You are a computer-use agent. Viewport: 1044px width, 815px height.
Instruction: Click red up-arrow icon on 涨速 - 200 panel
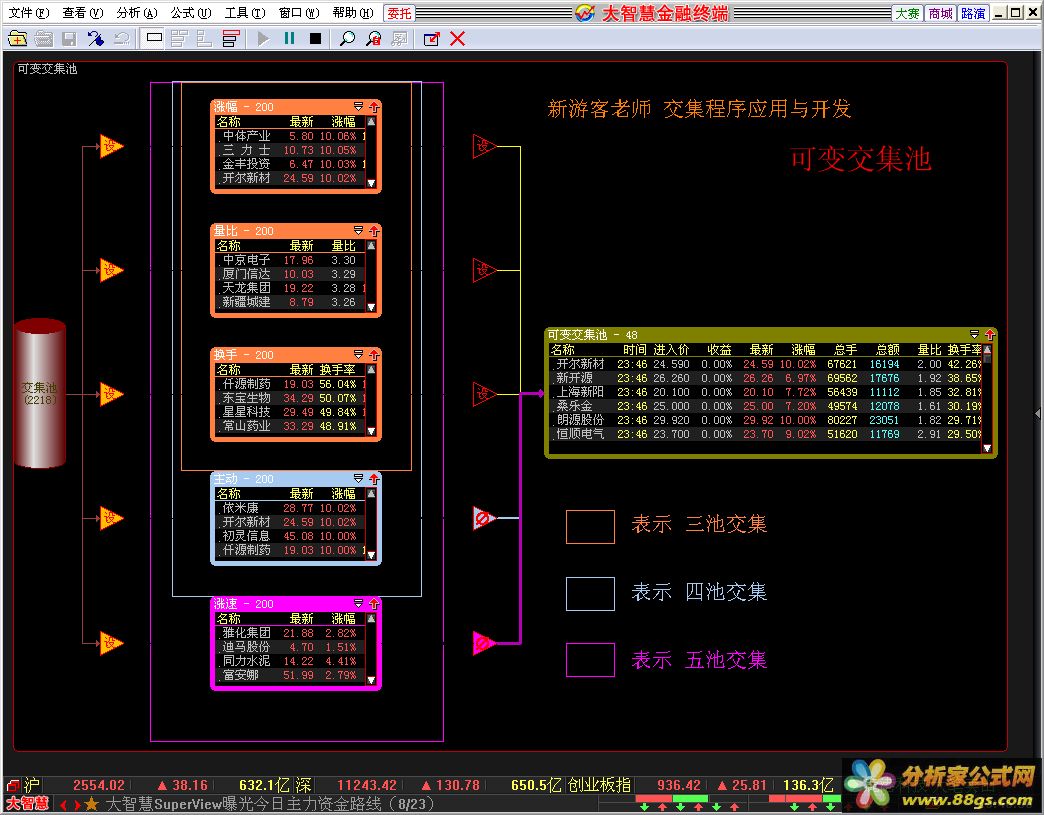coord(374,604)
